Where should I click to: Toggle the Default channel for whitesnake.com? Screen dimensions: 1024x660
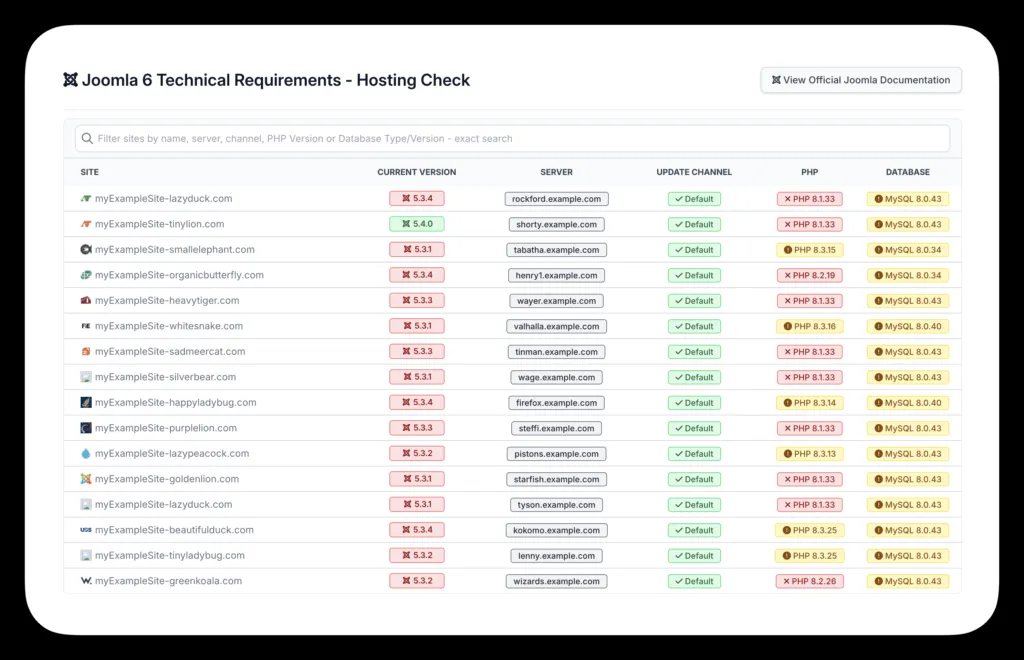[x=694, y=326]
